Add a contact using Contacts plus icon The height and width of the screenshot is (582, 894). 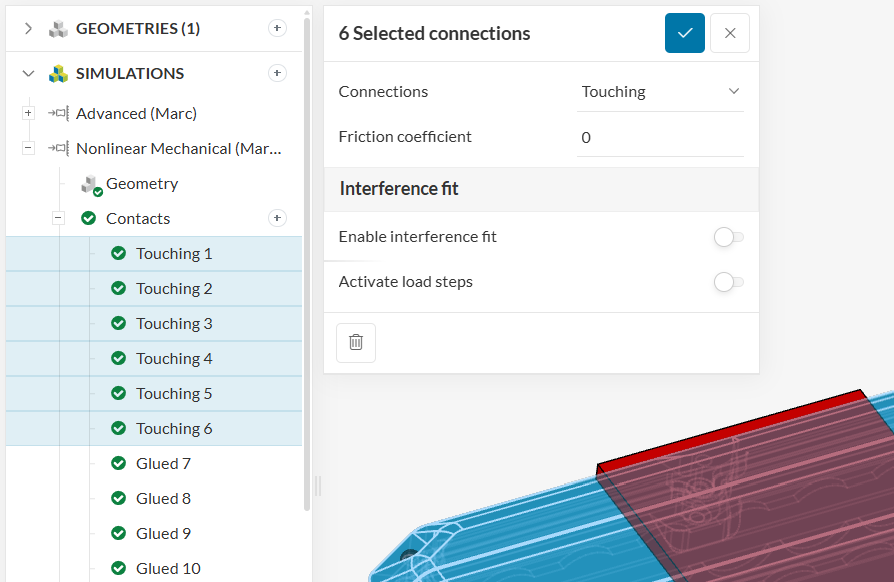click(x=278, y=218)
